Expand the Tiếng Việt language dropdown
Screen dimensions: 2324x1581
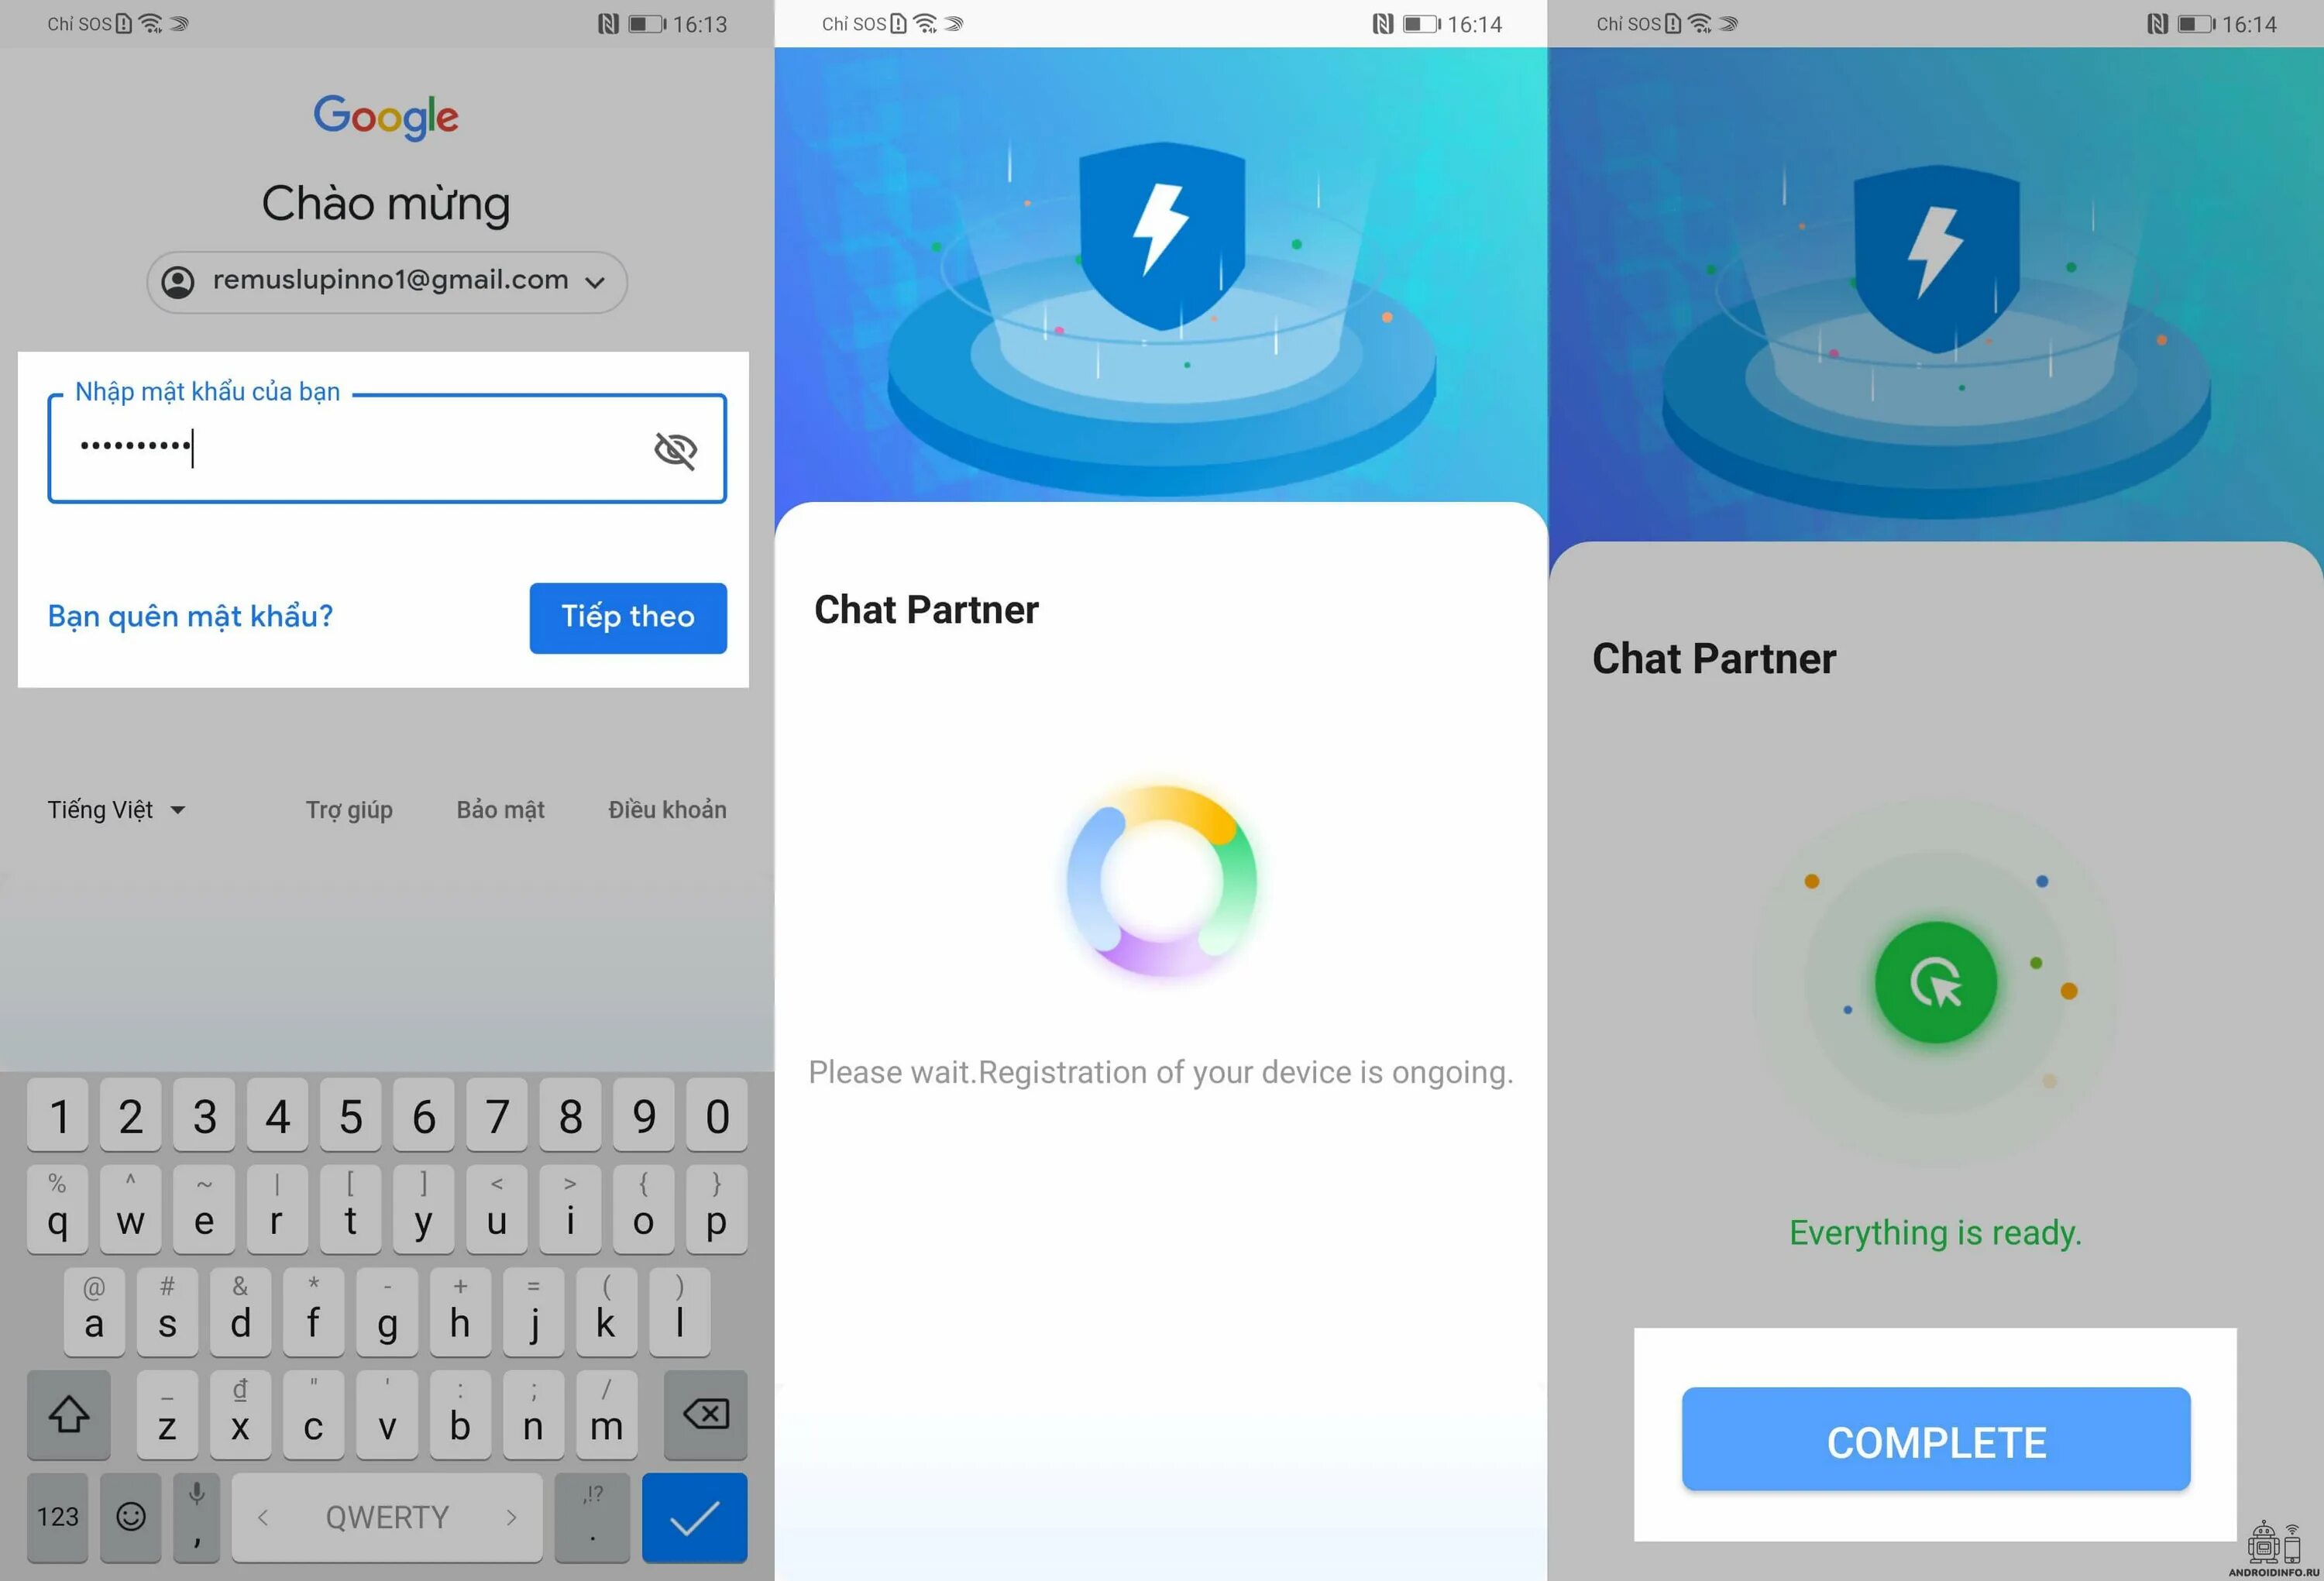[115, 808]
